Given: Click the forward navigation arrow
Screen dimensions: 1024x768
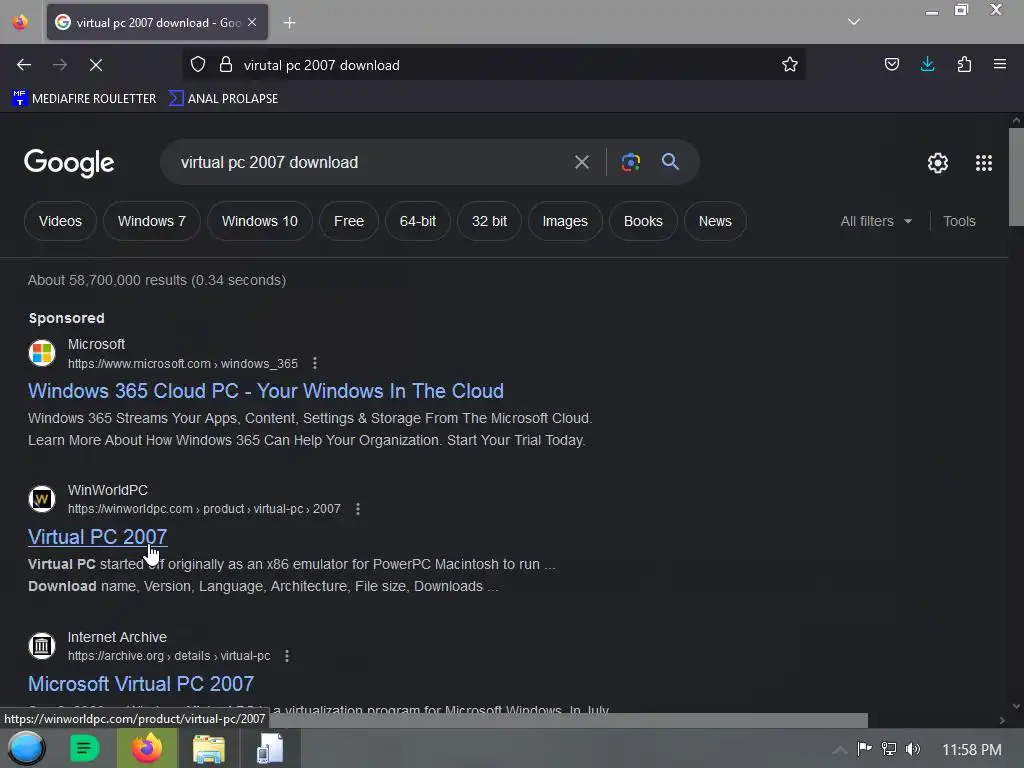Looking at the screenshot, I should click(60, 65).
